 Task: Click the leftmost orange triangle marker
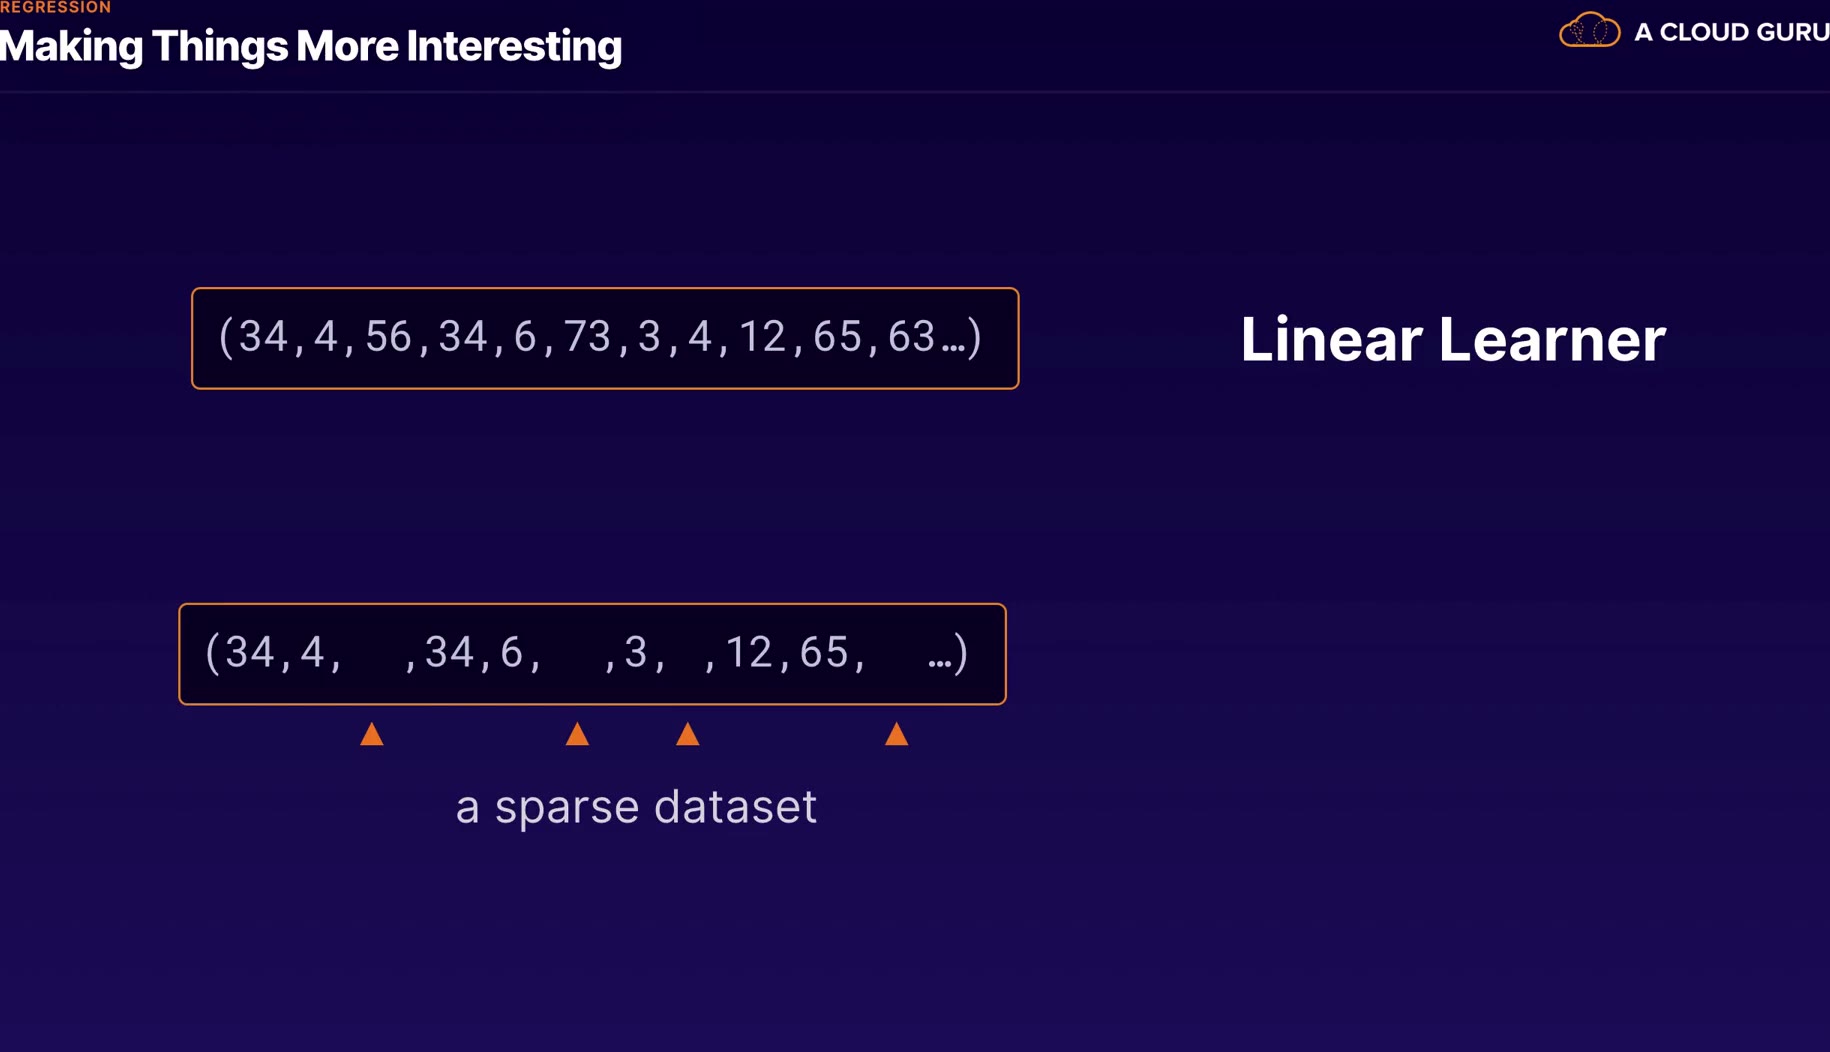click(372, 735)
